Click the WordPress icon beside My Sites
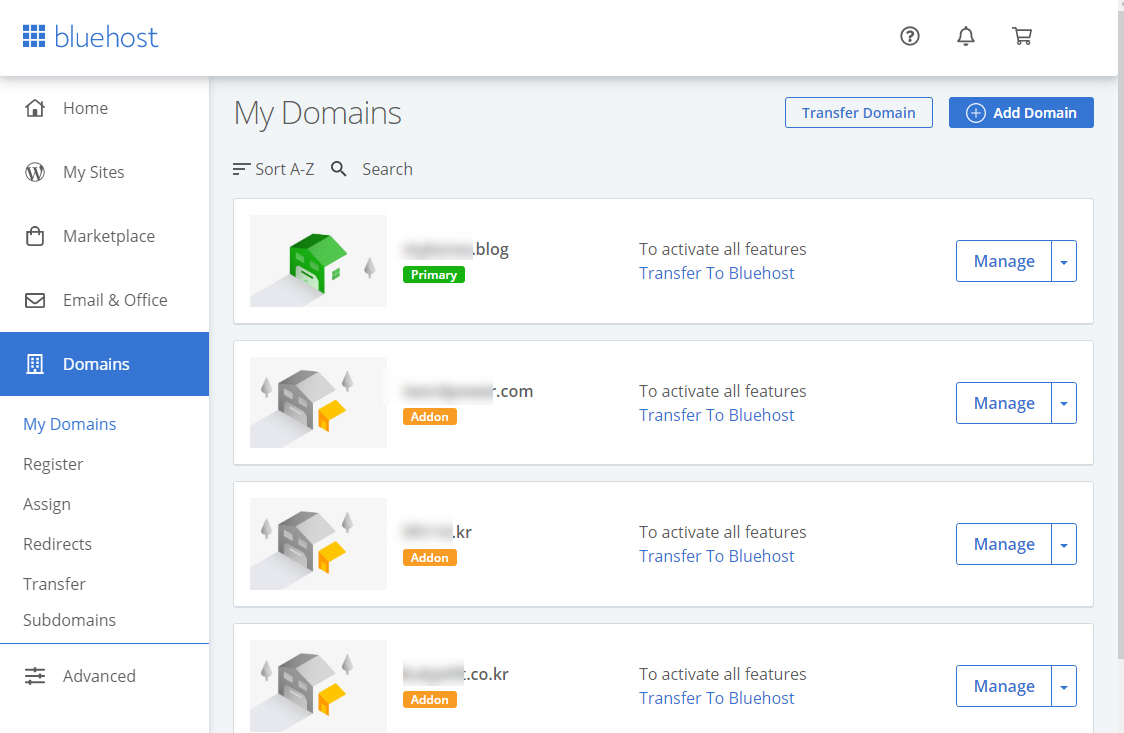 pos(34,172)
